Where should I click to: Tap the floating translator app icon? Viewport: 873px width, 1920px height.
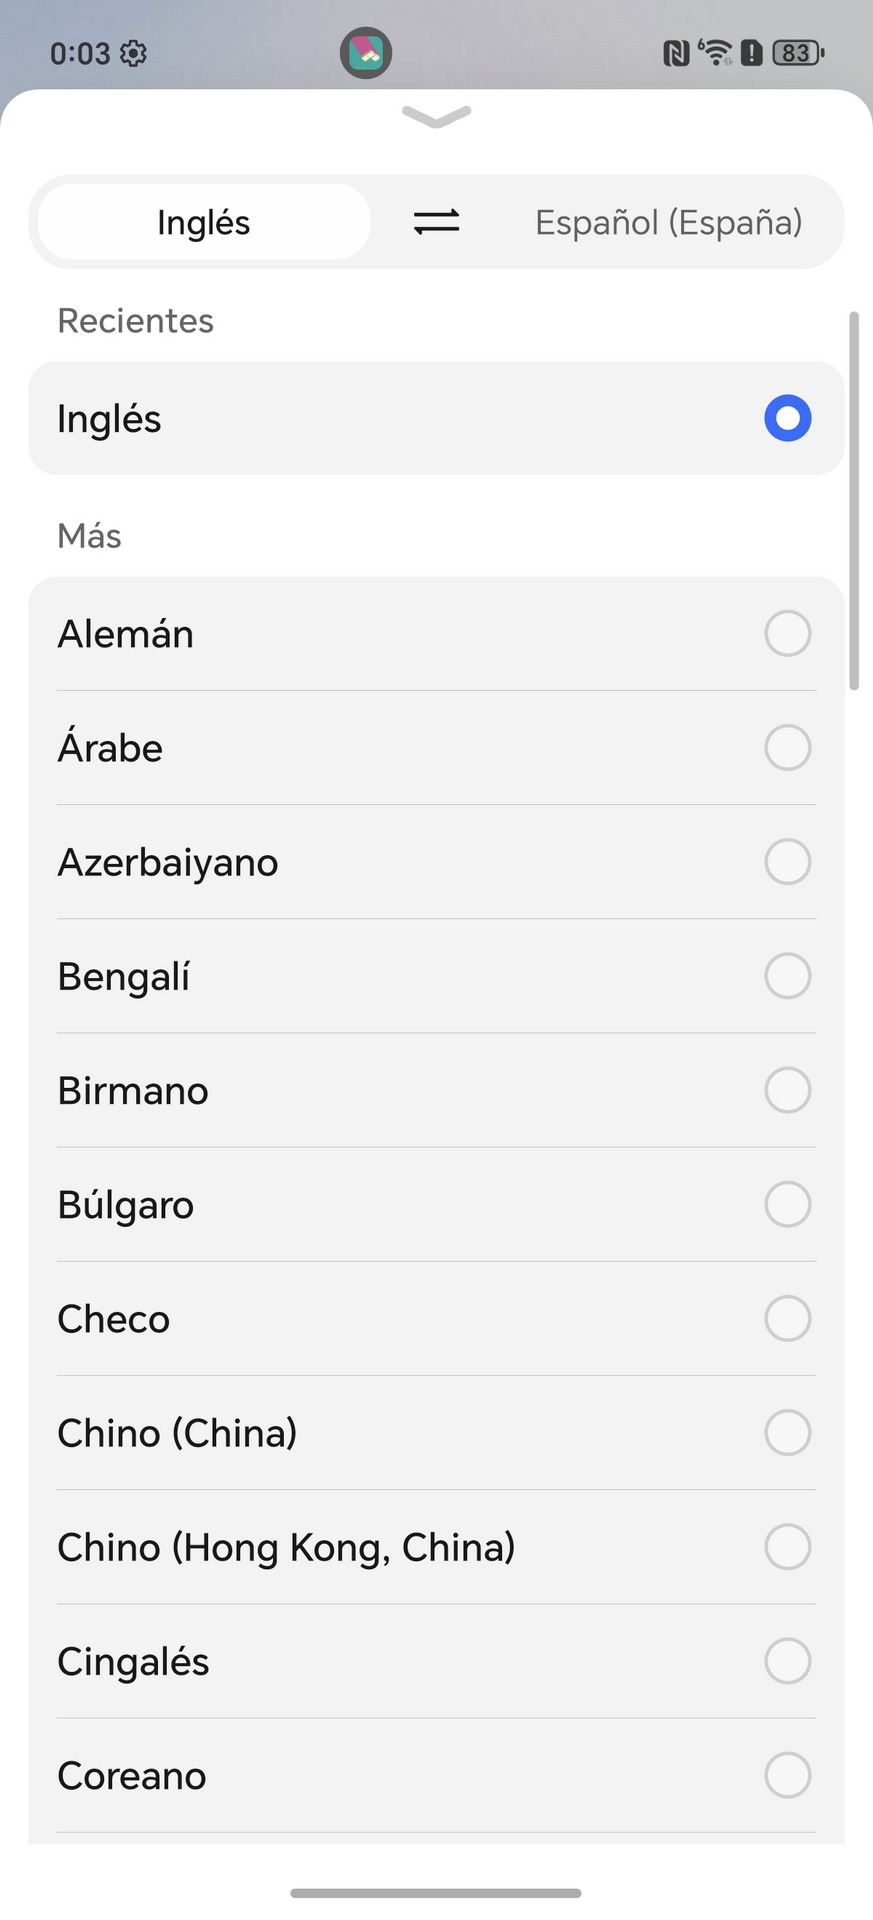(x=366, y=53)
